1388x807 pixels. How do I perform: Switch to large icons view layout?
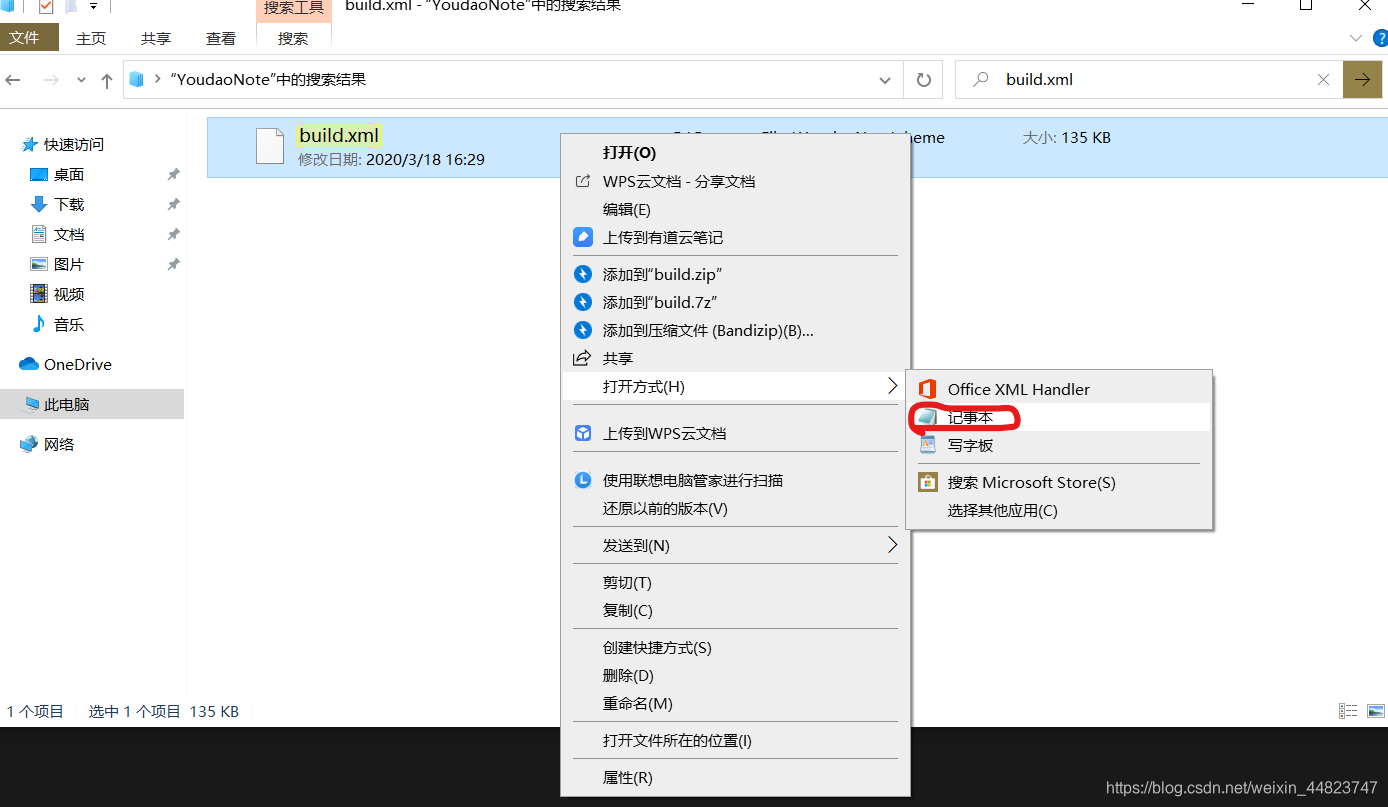[x=1375, y=711]
